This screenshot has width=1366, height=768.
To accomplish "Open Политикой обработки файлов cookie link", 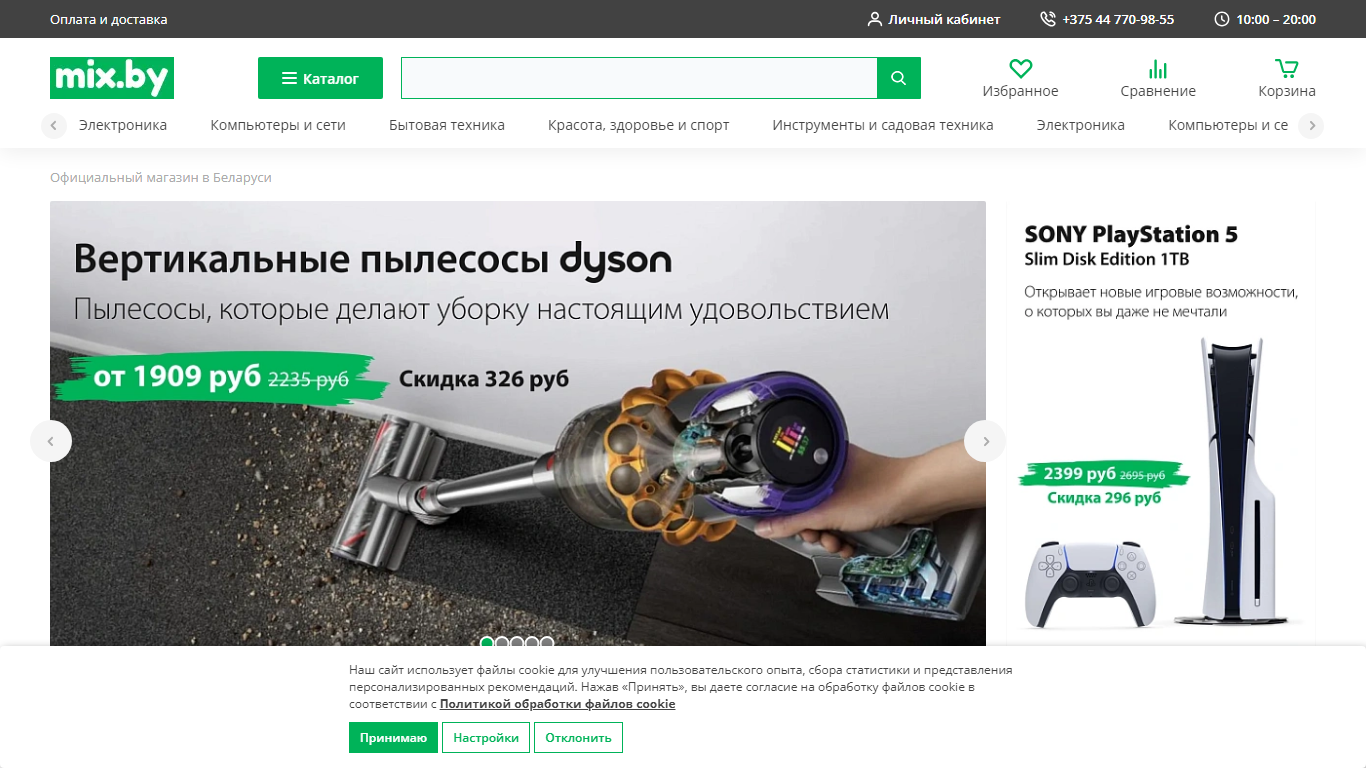I will coord(557,704).
